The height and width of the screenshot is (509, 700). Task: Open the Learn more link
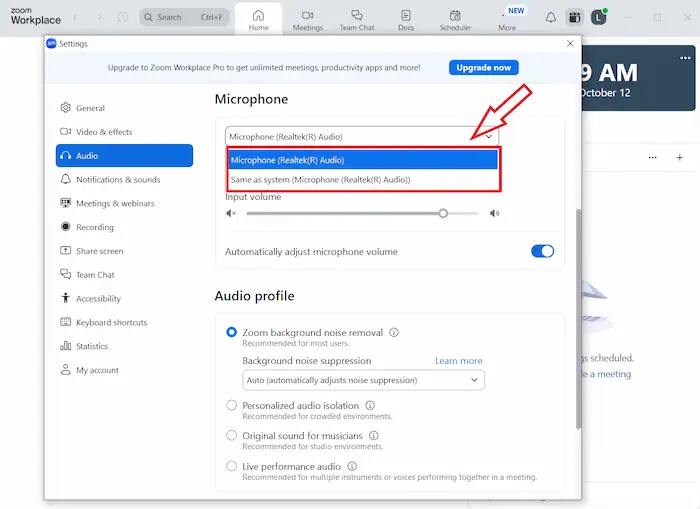click(458, 361)
